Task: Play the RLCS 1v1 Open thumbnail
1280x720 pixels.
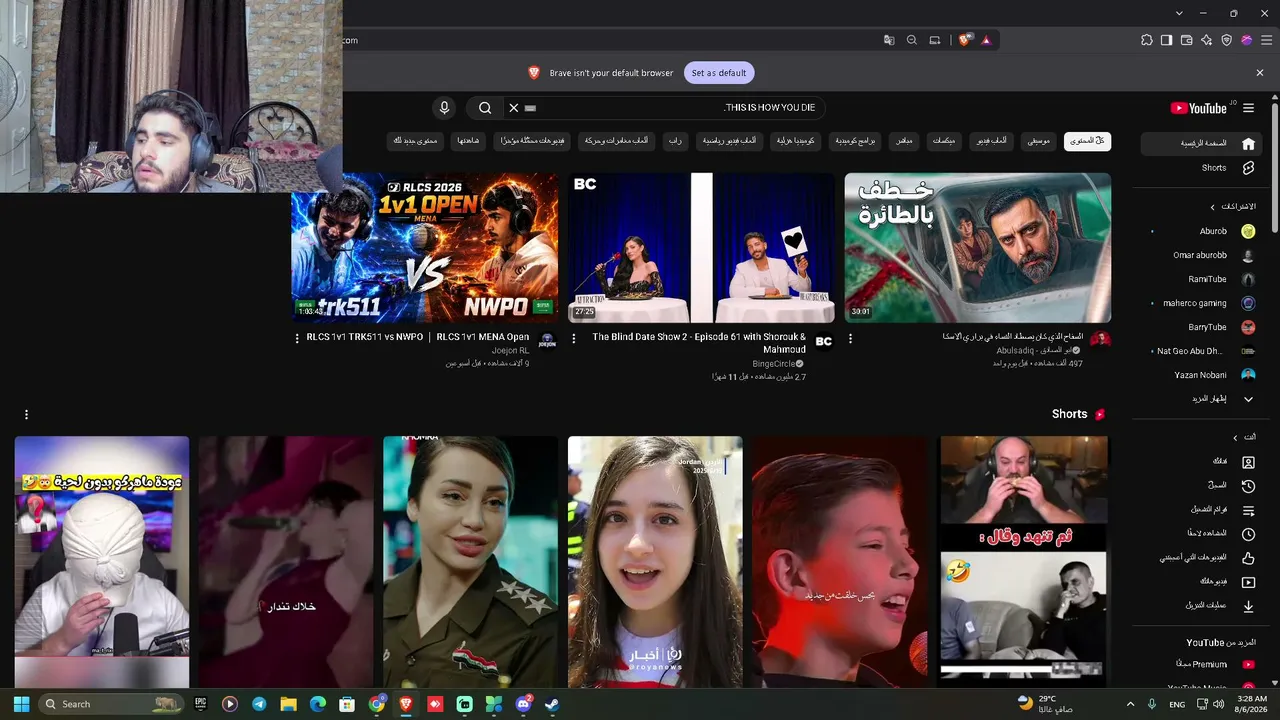Action: [x=425, y=248]
